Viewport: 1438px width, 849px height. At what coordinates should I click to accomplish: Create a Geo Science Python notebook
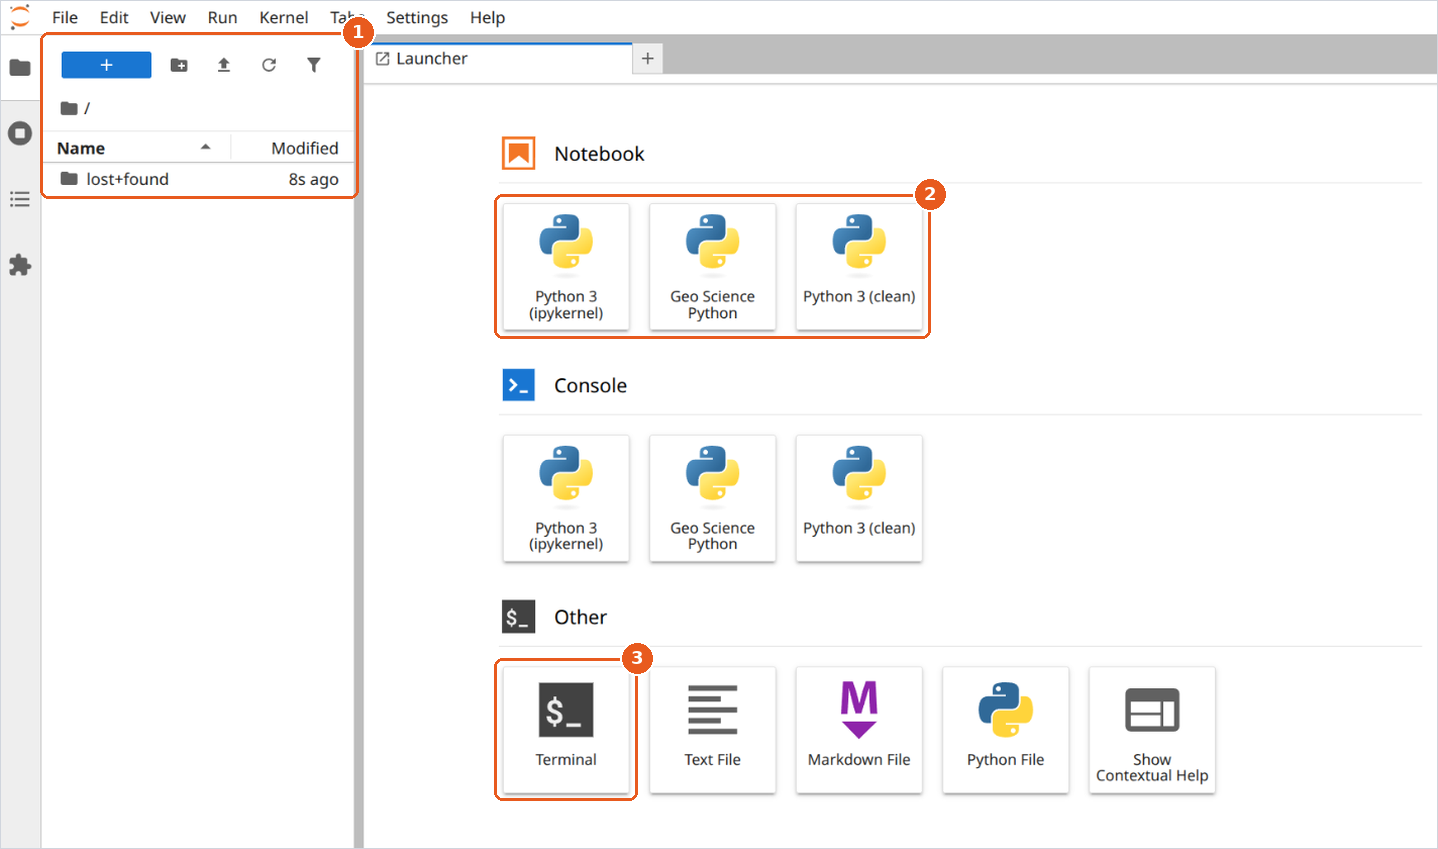(713, 267)
